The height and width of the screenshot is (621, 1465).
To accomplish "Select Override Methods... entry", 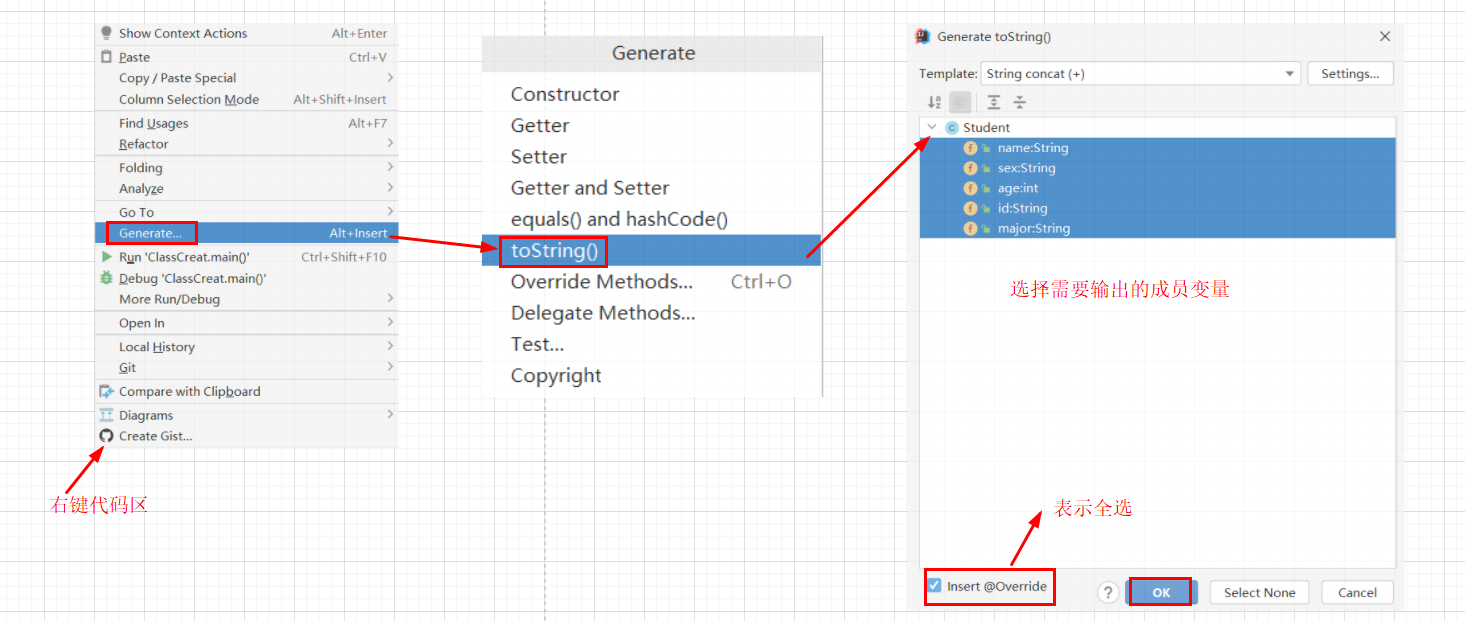I will 651,282.
